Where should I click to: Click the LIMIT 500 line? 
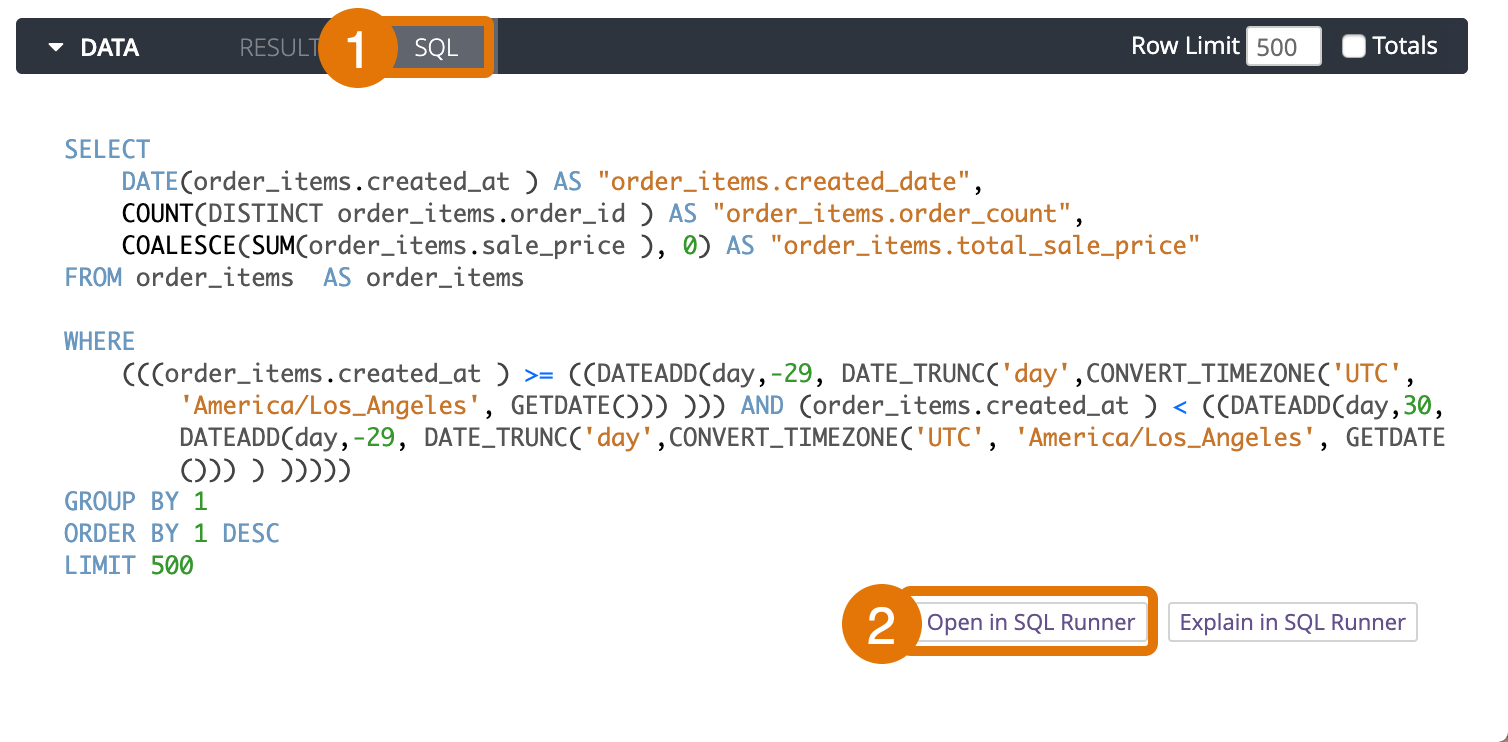(129, 566)
